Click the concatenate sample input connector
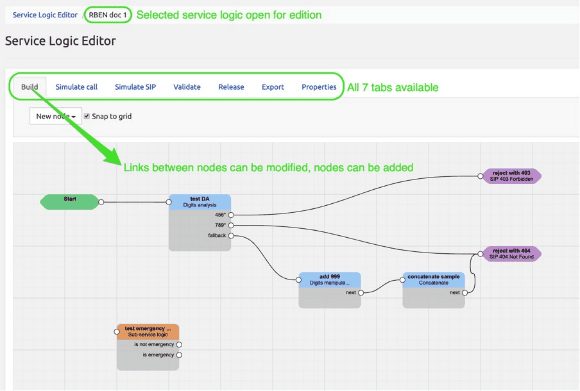This screenshot has height=391, width=580. tap(402, 280)
